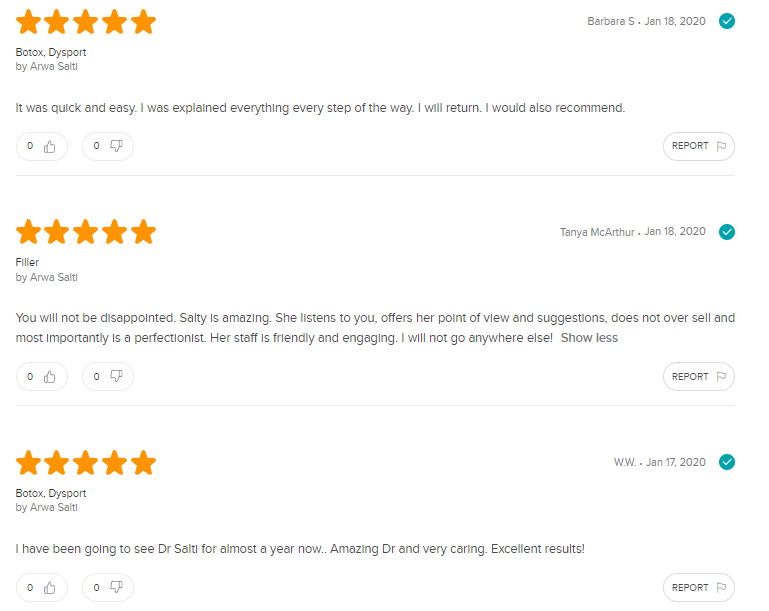Collapse Tanya's review with Show less

tap(589, 338)
